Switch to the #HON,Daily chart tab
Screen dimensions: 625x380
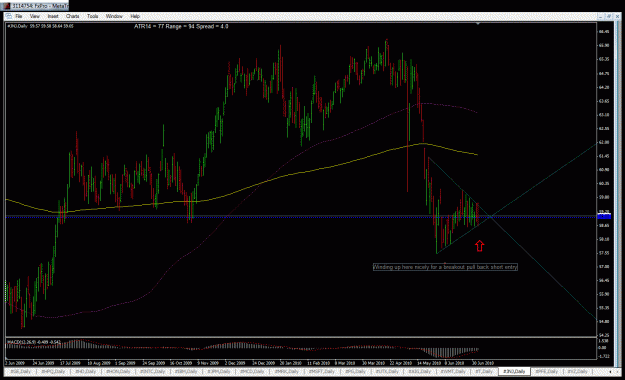pyautogui.click(x=118, y=371)
